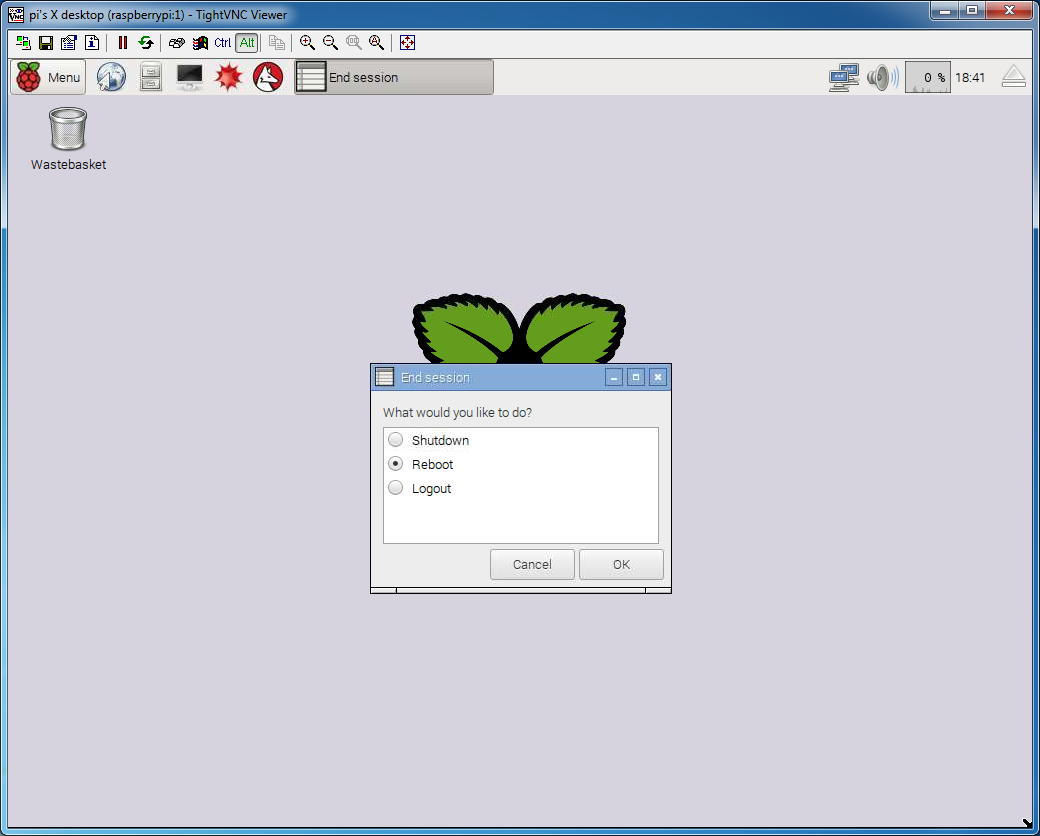Screen dimensions: 1040x836
Task: Click the CPU usage monitor 0 %
Action: point(928,78)
